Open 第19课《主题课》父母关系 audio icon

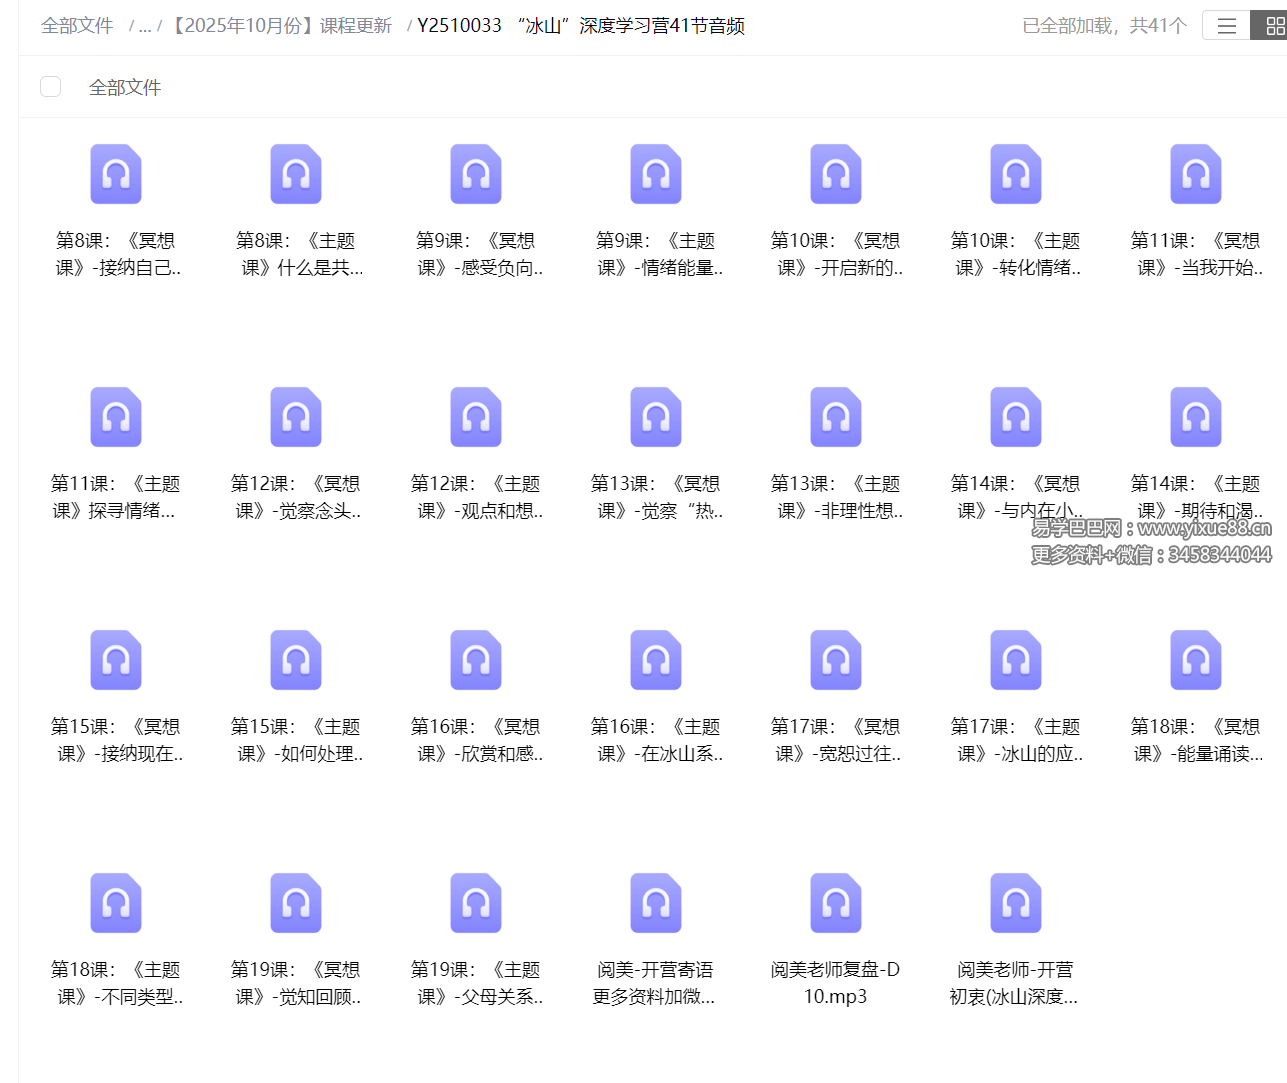[475, 903]
